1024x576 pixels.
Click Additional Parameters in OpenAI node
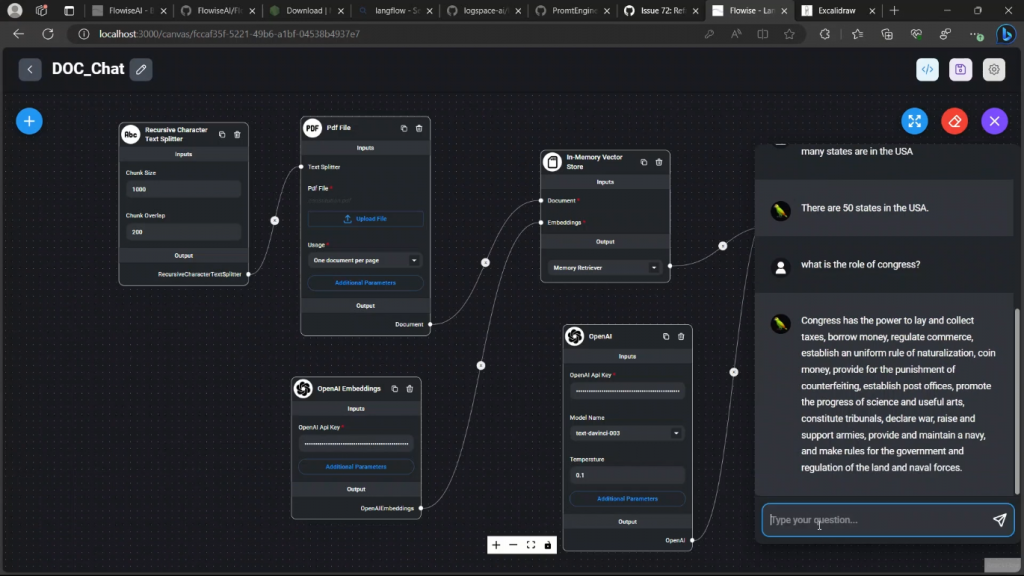click(x=627, y=498)
